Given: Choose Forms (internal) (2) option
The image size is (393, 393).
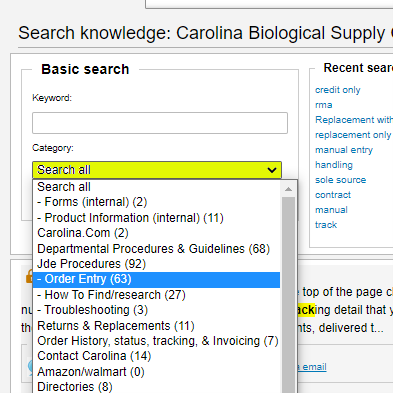Looking at the screenshot, I should [156, 202].
